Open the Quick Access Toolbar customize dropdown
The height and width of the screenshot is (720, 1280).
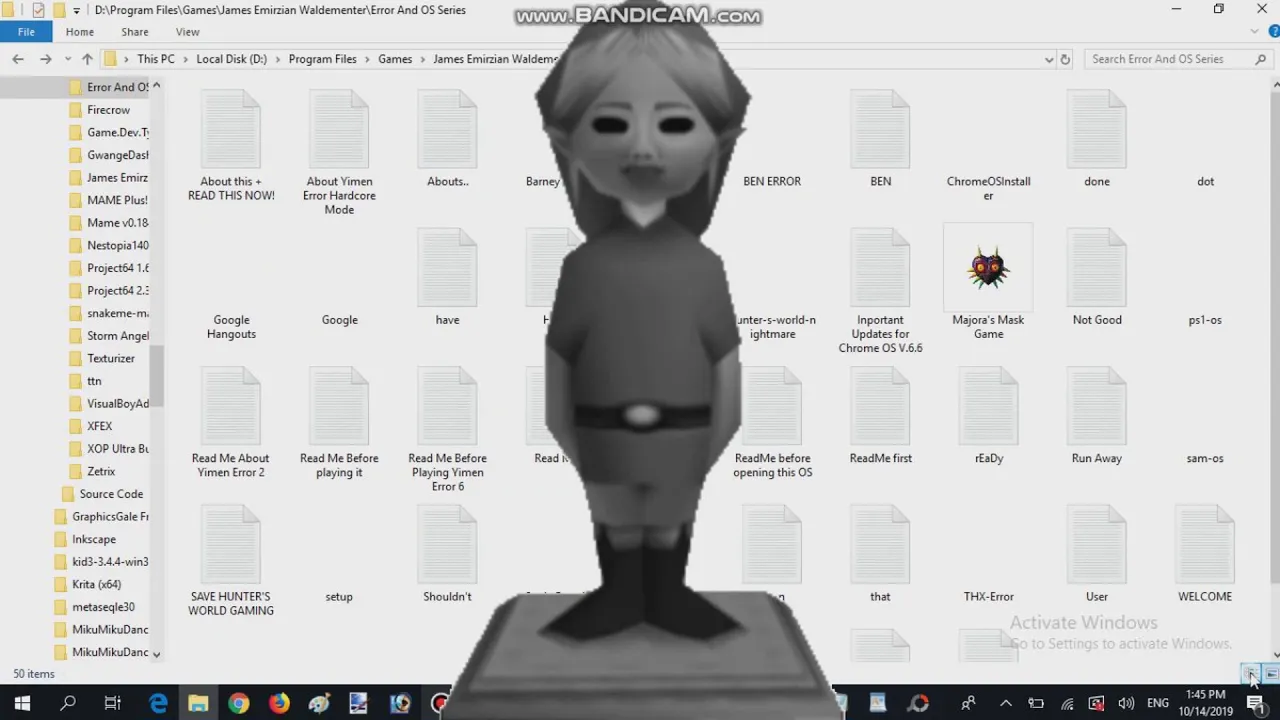click(x=77, y=11)
